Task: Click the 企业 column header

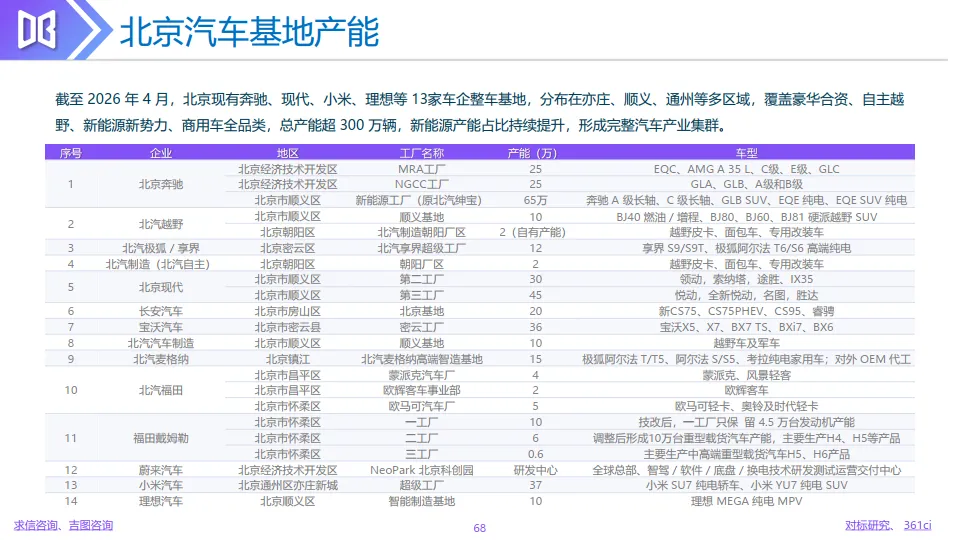Action: (160, 153)
